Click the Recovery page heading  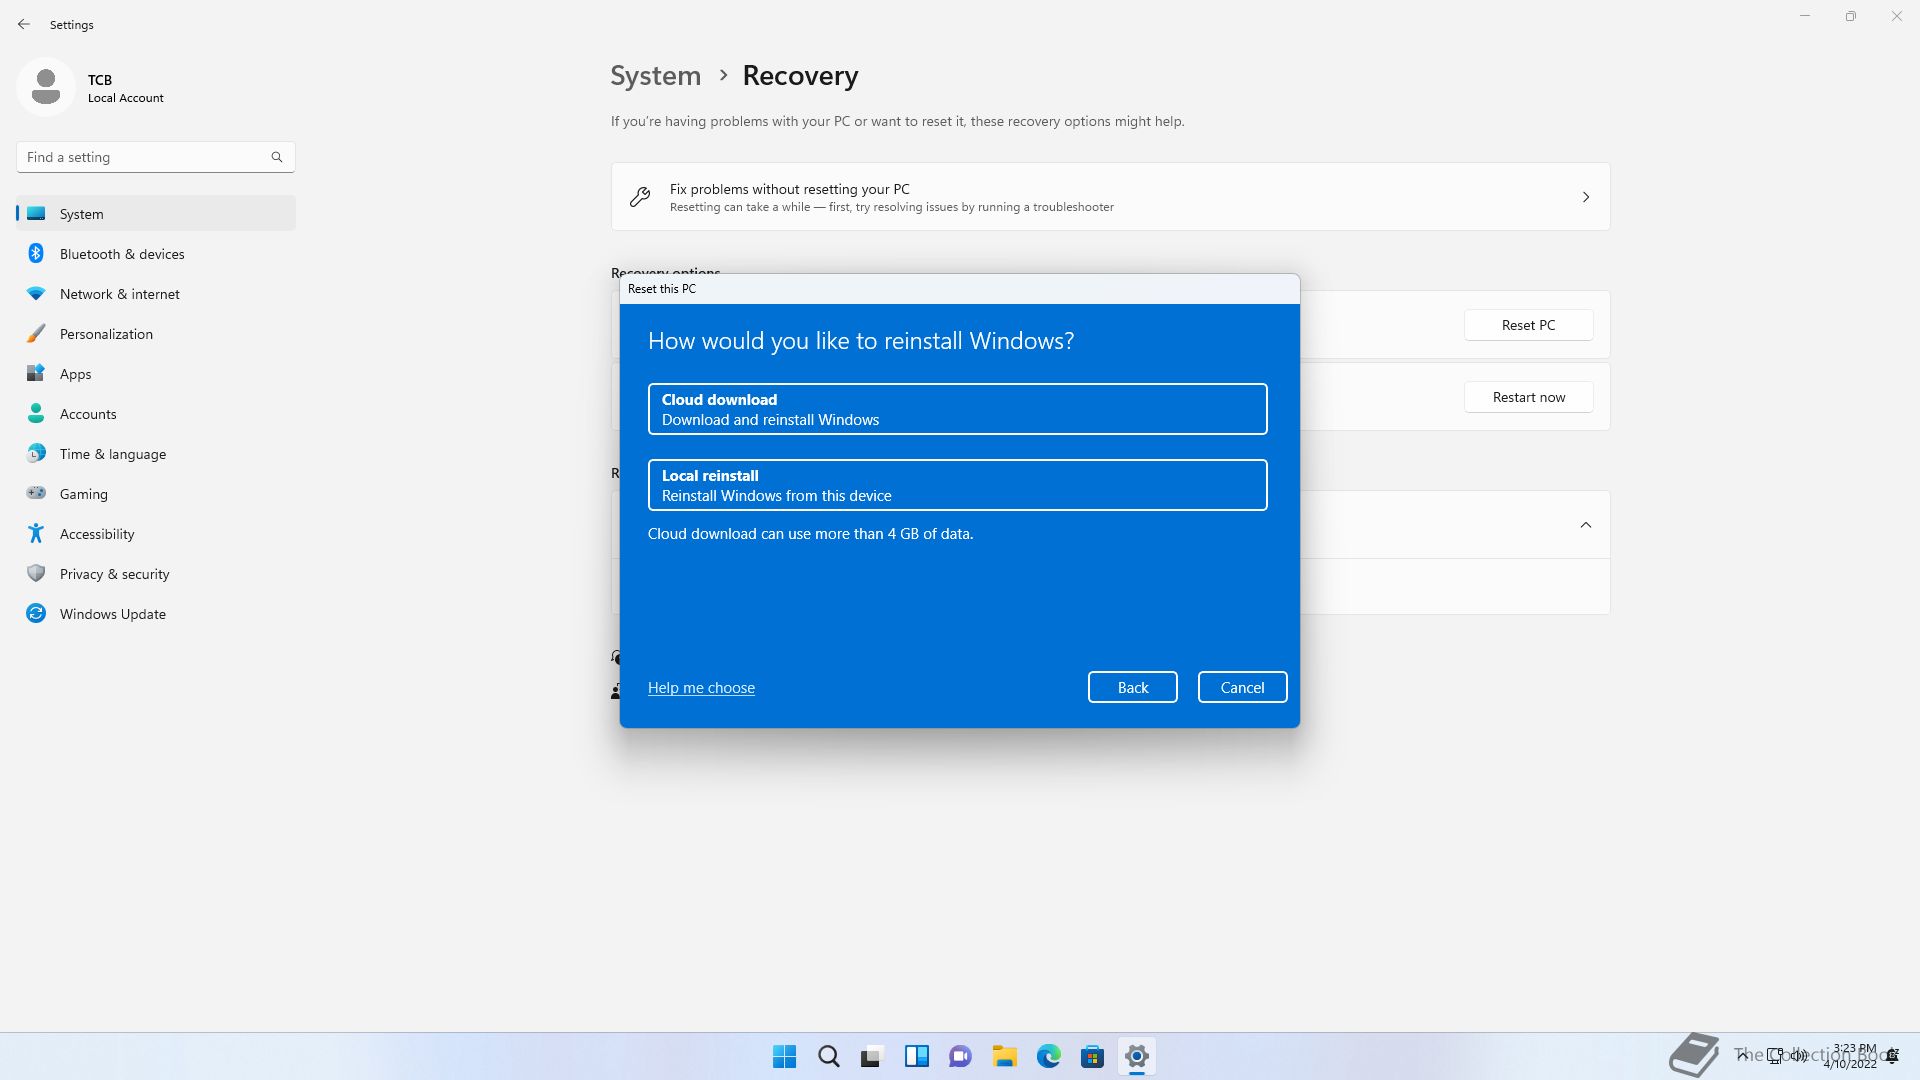tap(800, 76)
